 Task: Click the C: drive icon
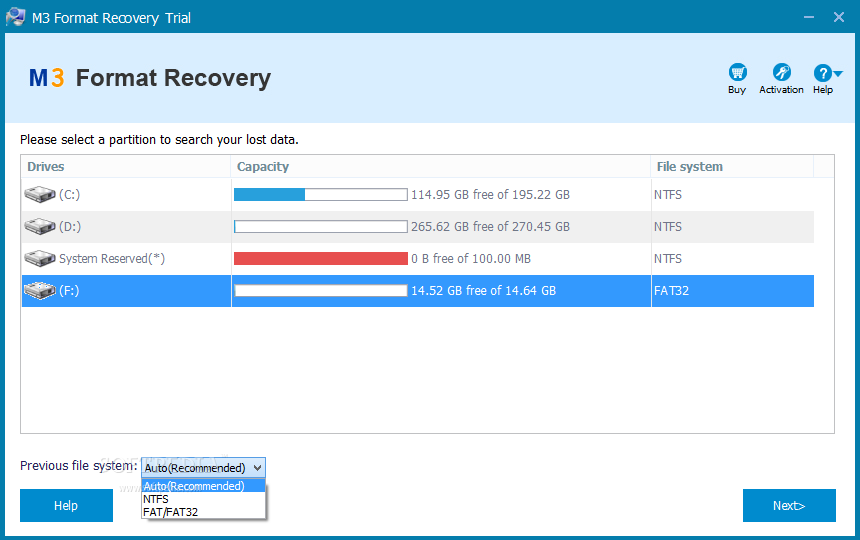pyautogui.click(x=40, y=194)
